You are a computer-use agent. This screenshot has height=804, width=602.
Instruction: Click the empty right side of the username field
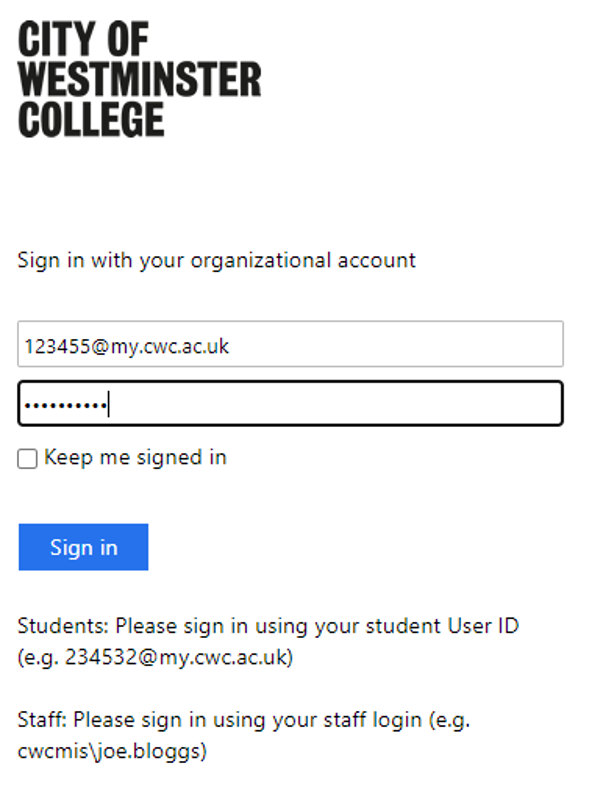(x=395, y=344)
